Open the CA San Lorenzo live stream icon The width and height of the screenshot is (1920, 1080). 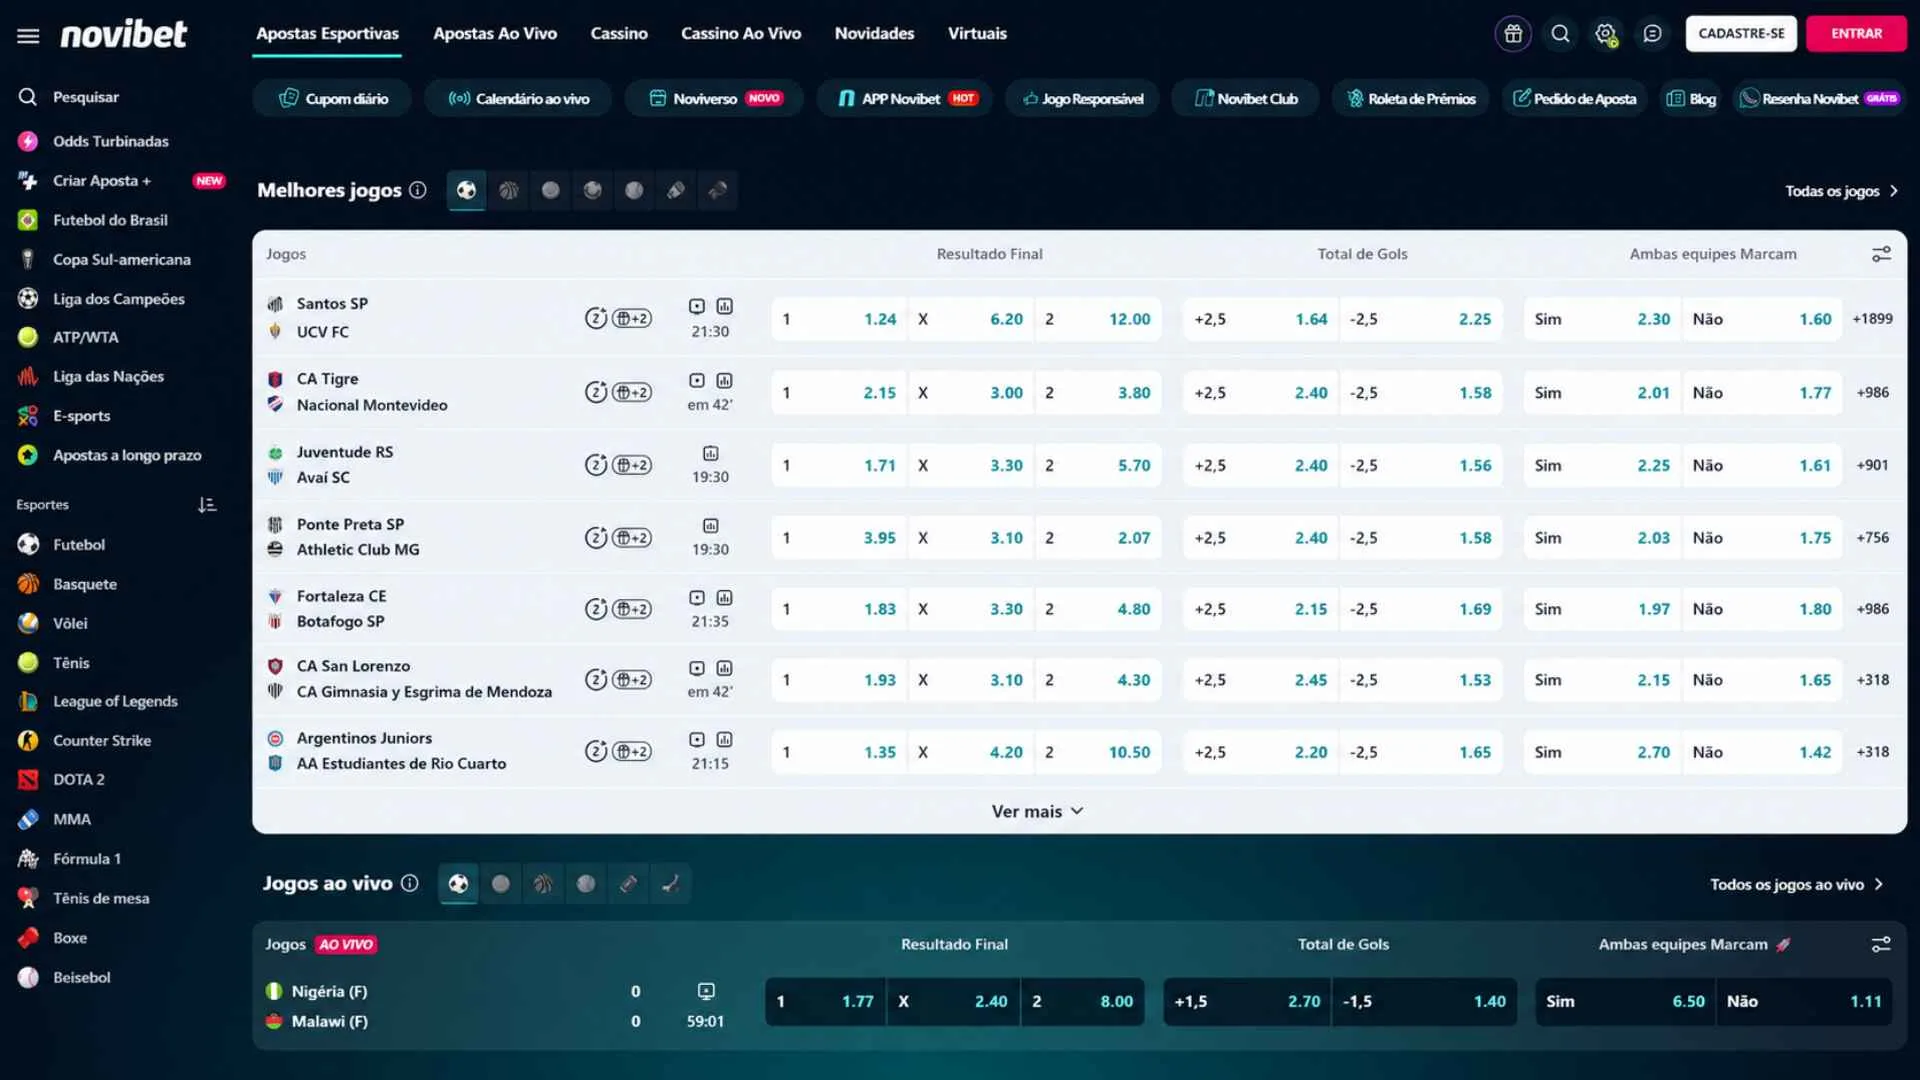(697, 668)
